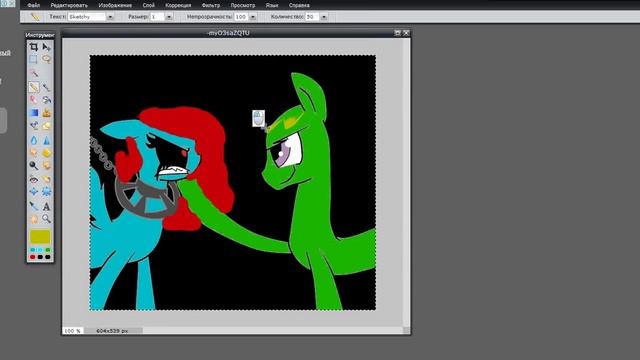Select the Dodge tool
This screenshot has height=360, width=640.
tap(34, 166)
